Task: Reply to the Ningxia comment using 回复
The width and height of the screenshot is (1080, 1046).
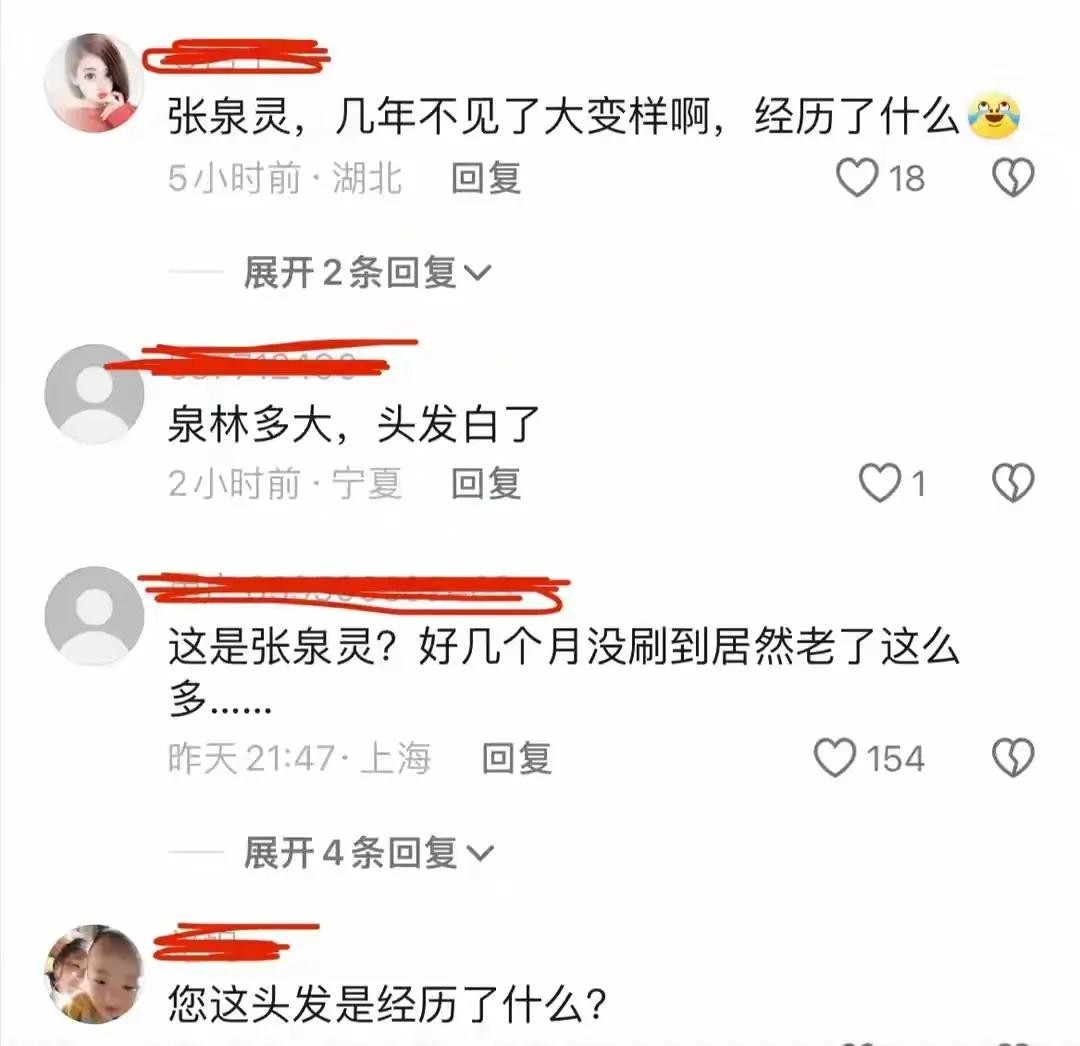Action: [x=486, y=483]
